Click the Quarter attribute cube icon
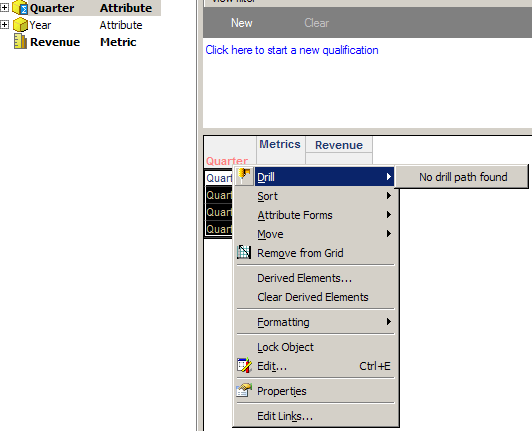The width and height of the screenshot is (532, 431). tap(20, 7)
